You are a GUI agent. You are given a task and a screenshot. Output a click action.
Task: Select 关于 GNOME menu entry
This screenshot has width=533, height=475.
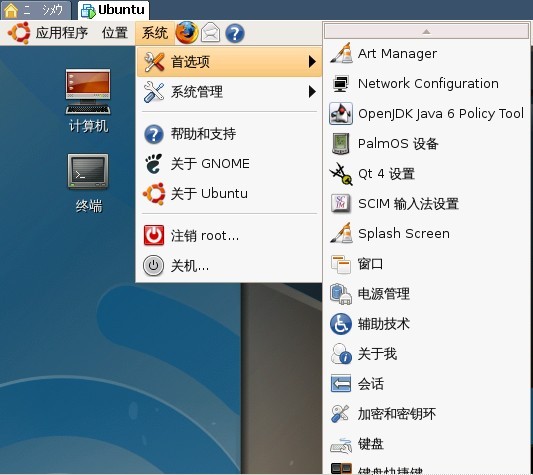(229, 164)
